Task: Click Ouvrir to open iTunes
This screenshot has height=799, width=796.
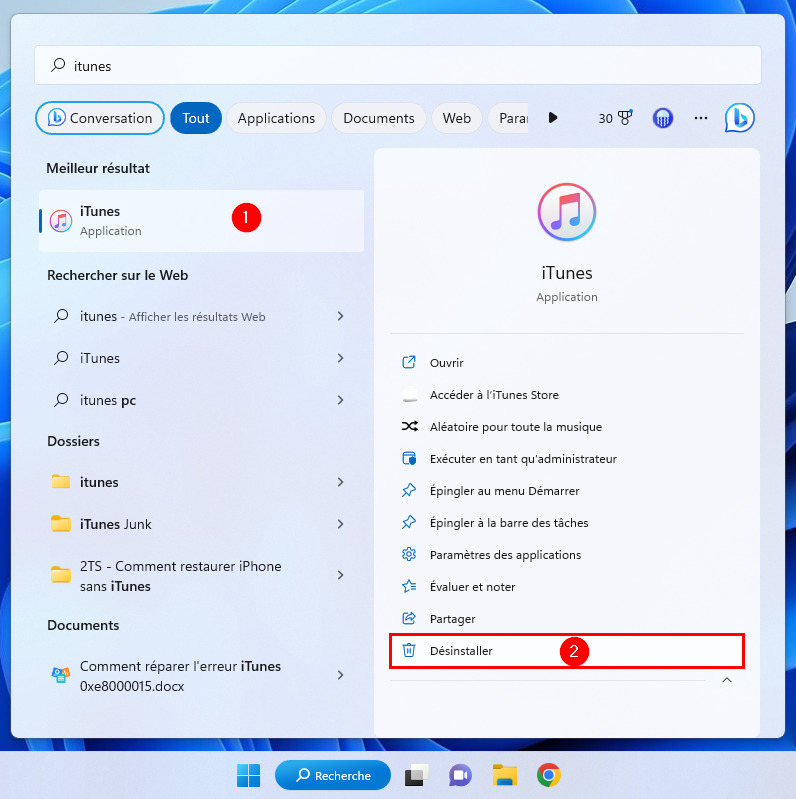Action: tap(567, 363)
